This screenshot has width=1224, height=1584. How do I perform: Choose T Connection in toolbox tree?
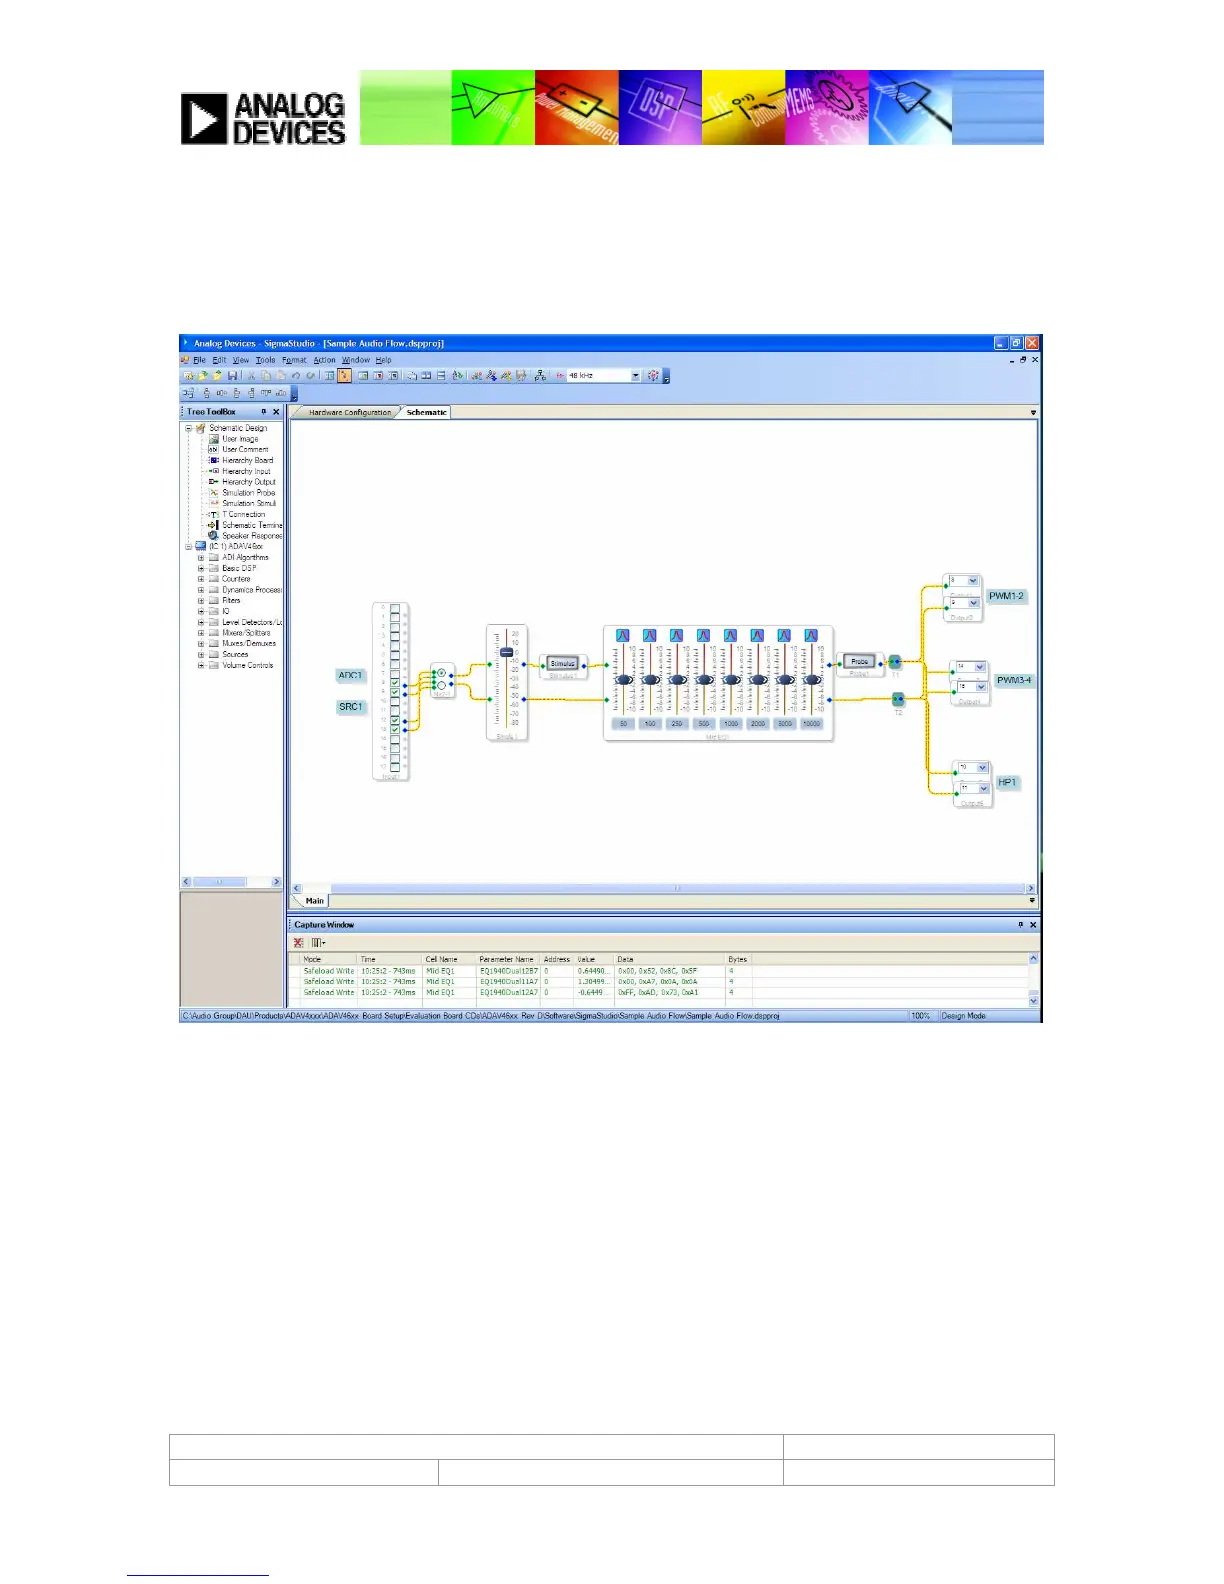[244, 514]
